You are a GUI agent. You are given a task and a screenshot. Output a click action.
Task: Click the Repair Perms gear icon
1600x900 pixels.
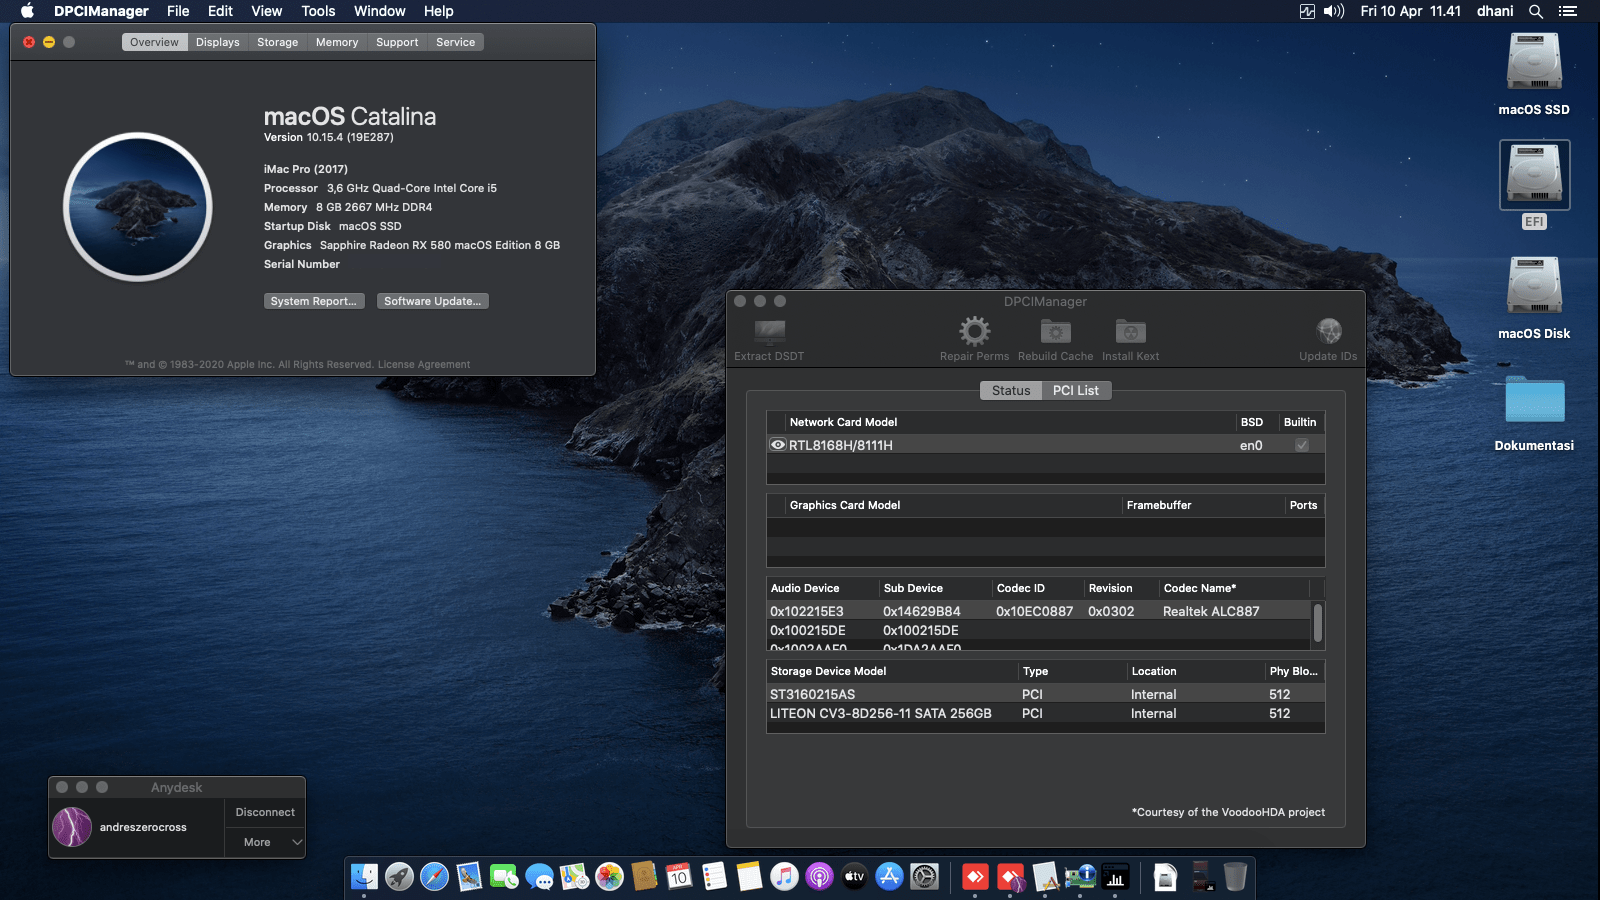point(974,331)
